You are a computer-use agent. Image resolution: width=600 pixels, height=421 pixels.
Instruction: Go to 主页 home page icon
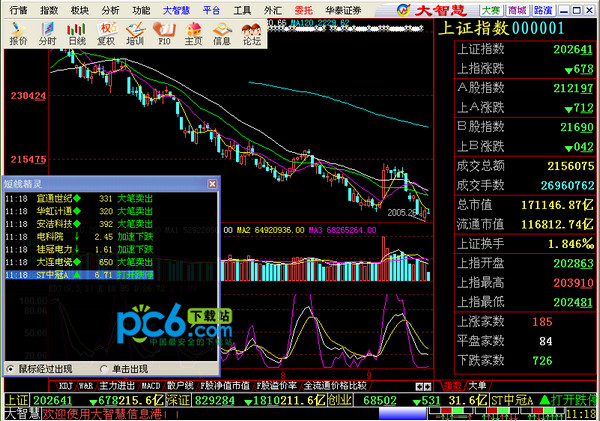tap(193, 34)
